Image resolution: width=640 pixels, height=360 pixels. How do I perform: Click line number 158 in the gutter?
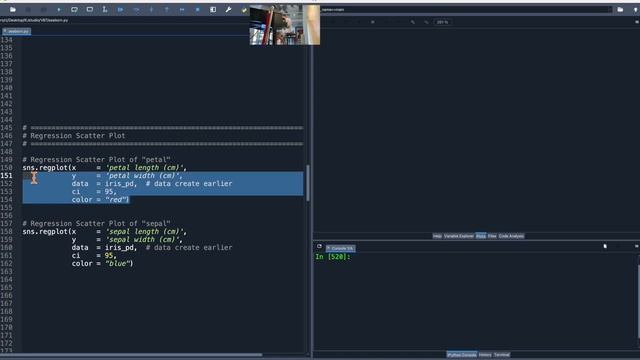7,232
